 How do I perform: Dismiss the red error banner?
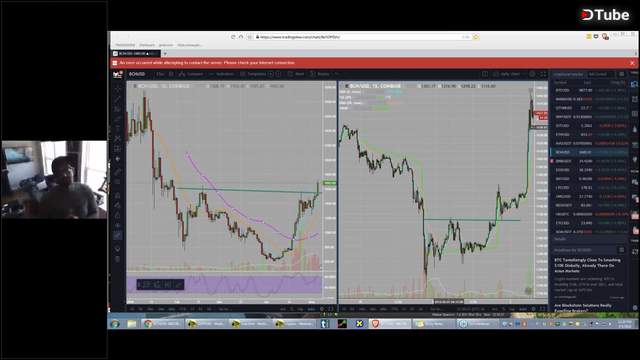632,63
